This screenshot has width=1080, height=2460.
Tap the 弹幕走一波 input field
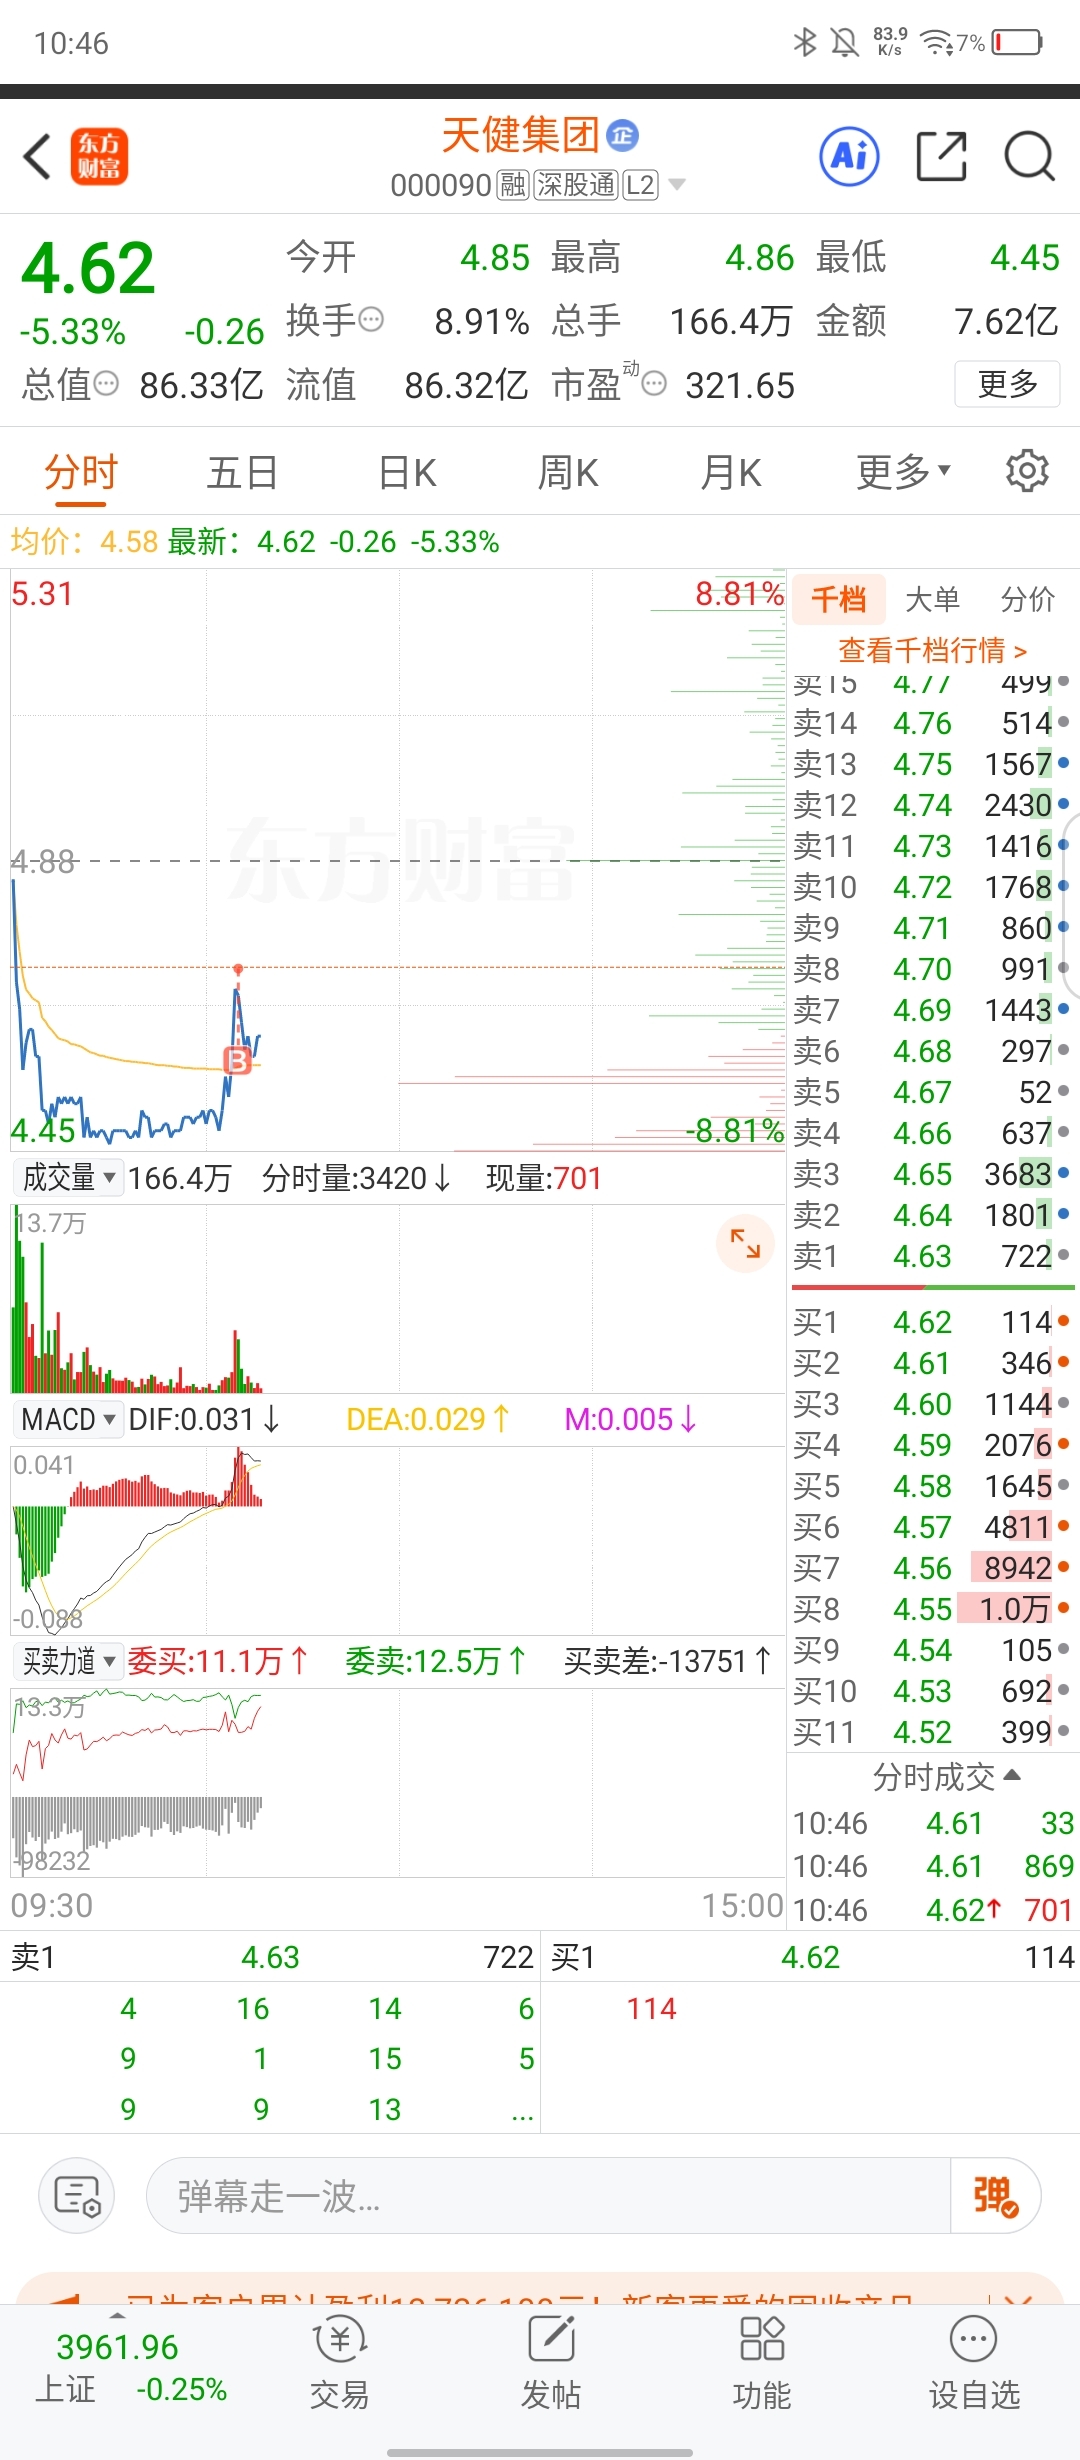(x=548, y=2196)
